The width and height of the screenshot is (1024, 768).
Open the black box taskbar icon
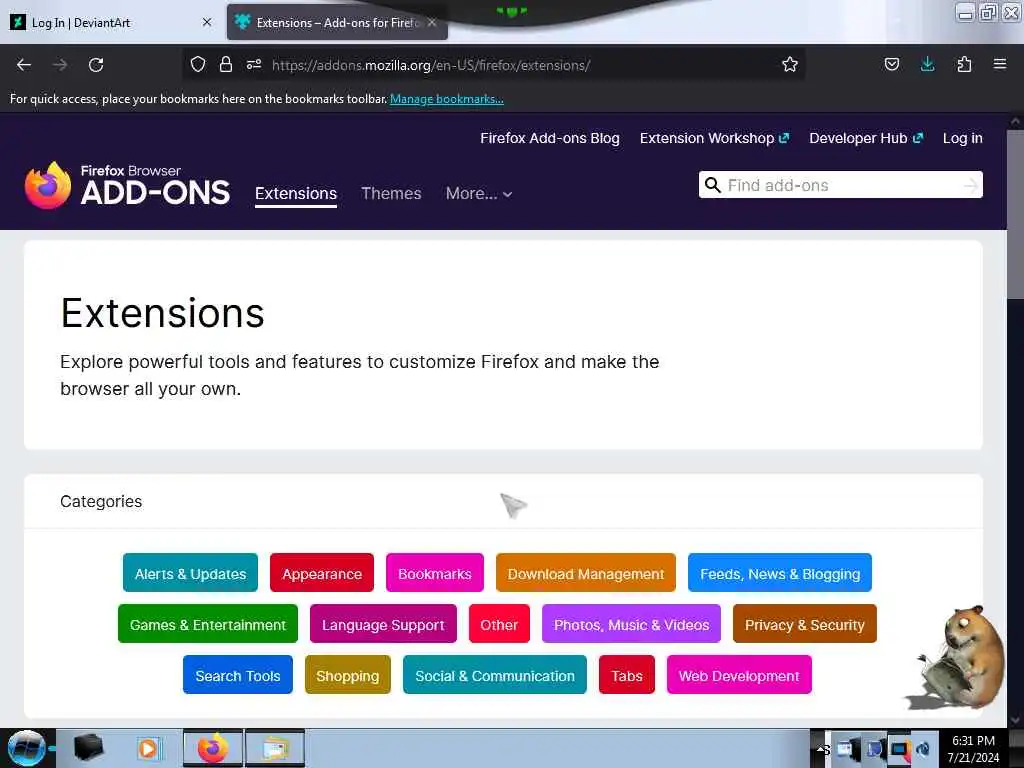coord(89,748)
